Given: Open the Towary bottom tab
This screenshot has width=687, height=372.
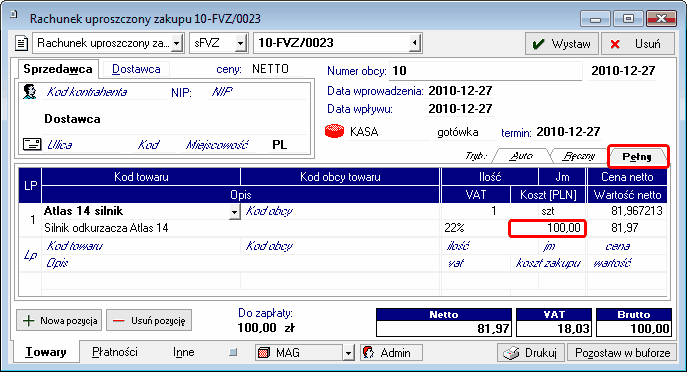Looking at the screenshot, I should pos(46,352).
